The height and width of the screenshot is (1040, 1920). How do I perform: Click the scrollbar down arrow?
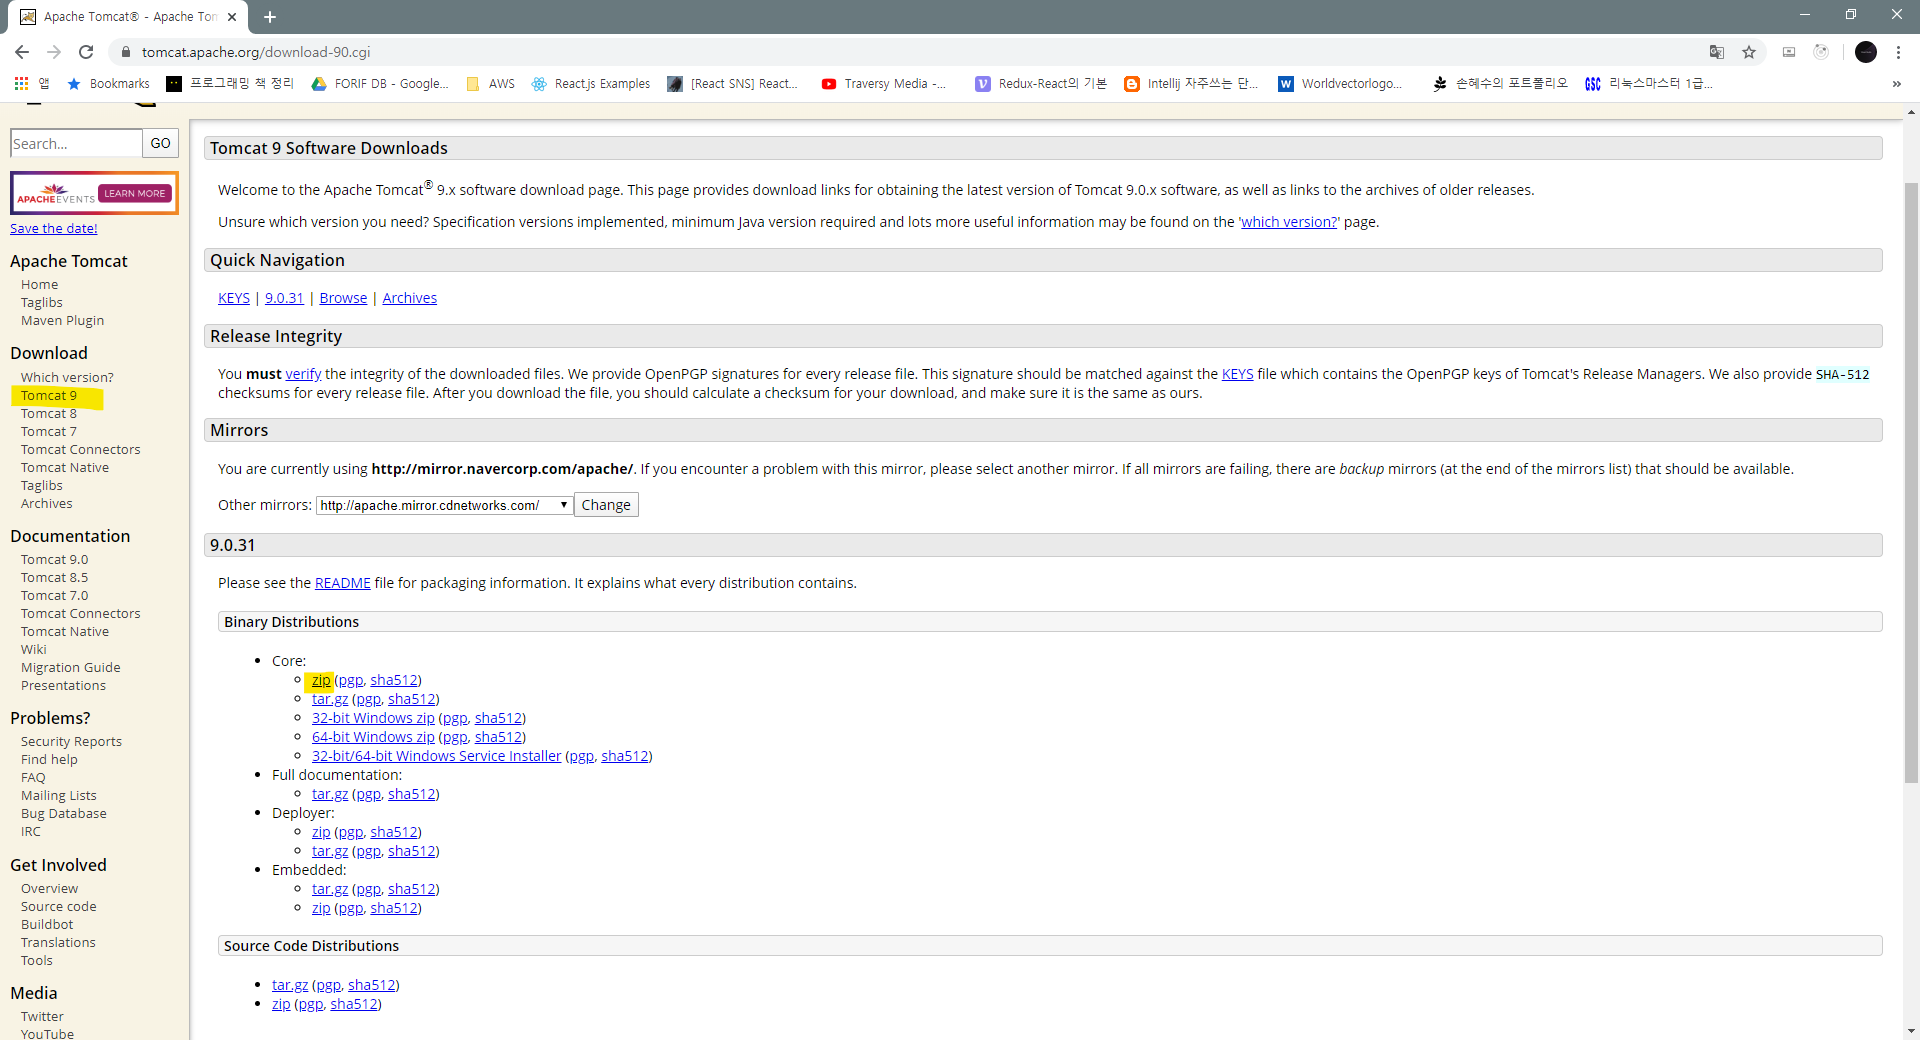click(1911, 1031)
